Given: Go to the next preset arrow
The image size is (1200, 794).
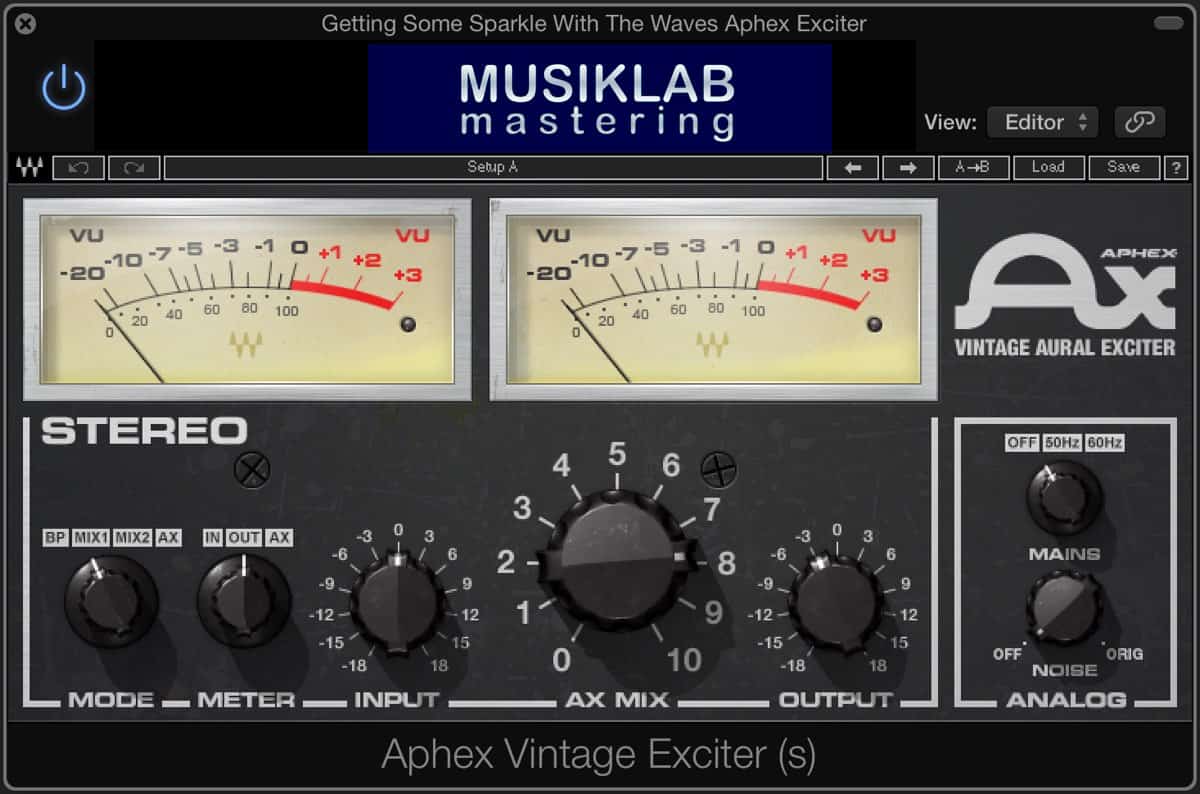Looking at the screenshot, I should (908, 168).
